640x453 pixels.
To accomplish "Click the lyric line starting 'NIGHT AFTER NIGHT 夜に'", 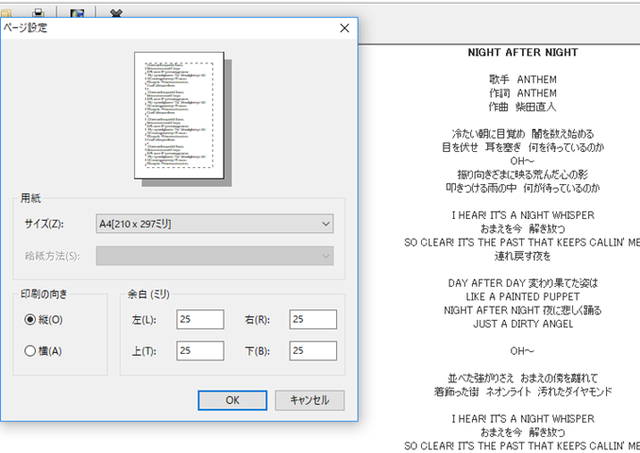I will 523,310.
